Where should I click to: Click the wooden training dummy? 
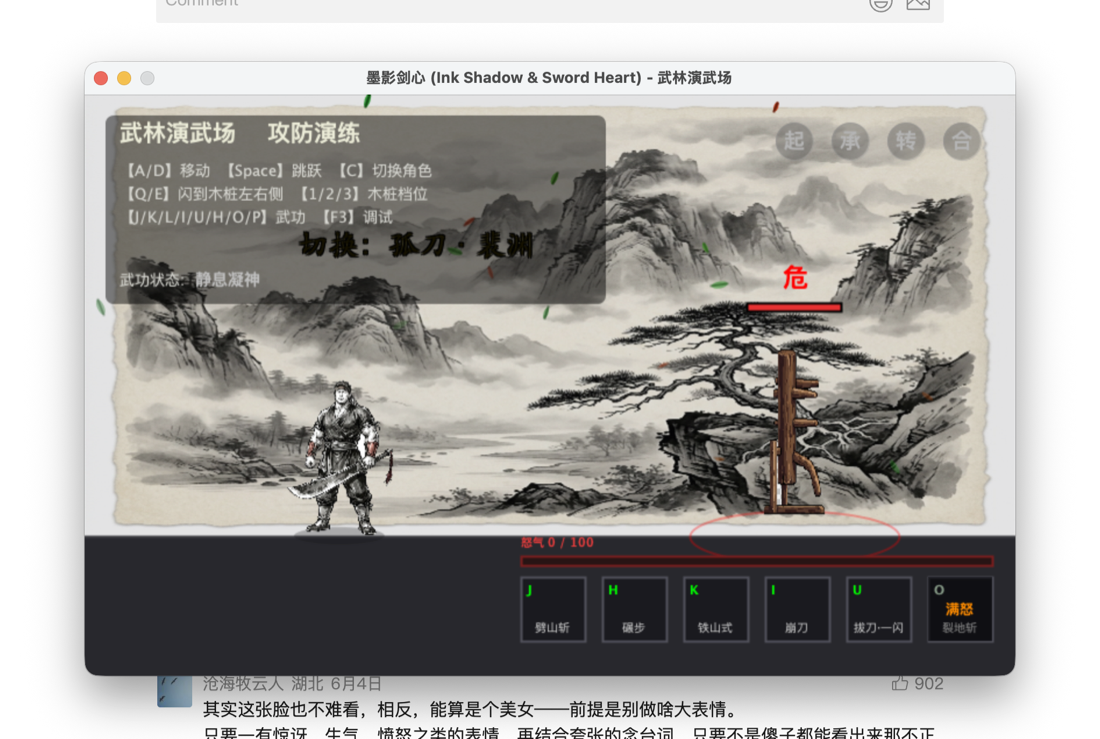point(796,432)
